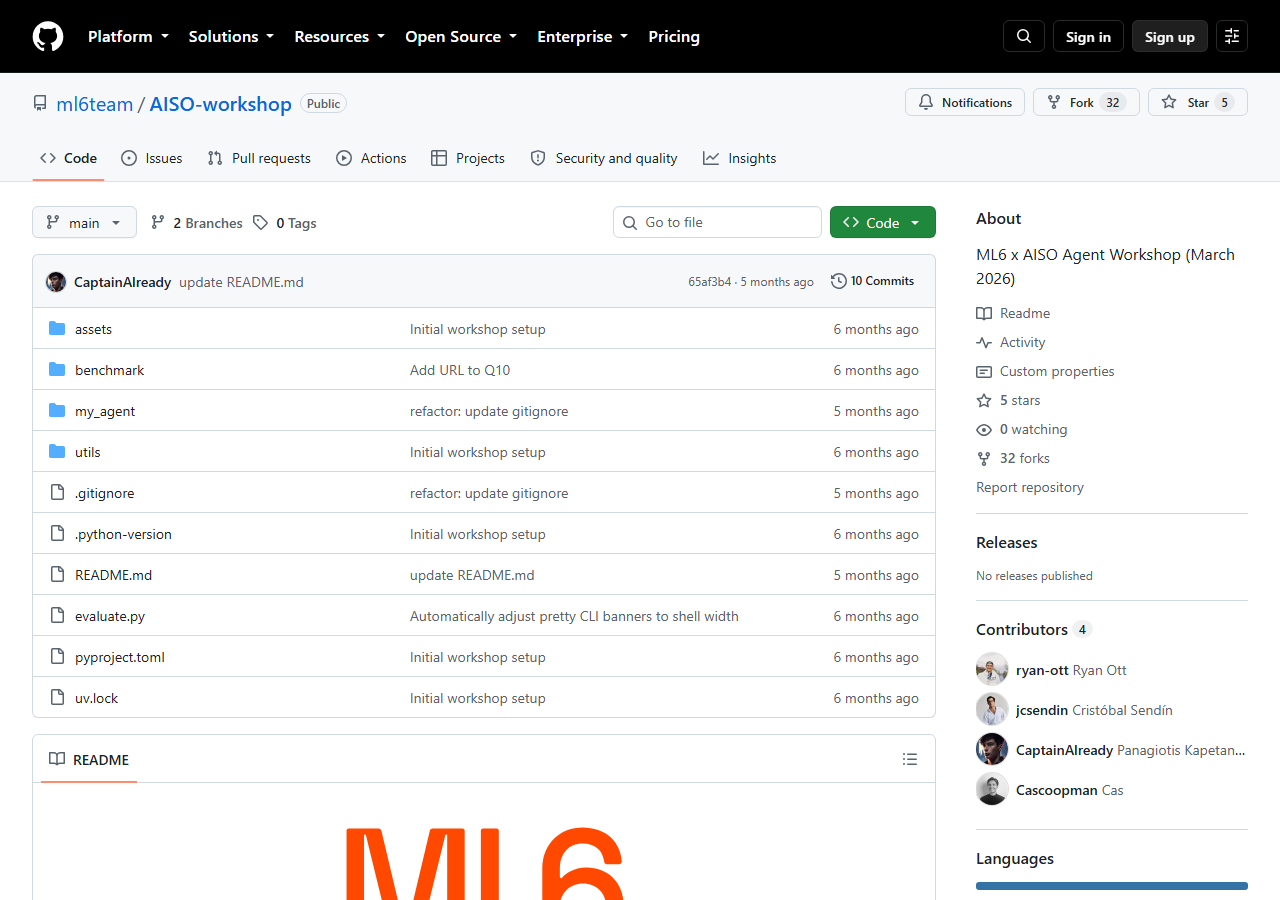1280x900 pixels.
Task: Expand the Open Source menu
Action: tap(461, 36)
